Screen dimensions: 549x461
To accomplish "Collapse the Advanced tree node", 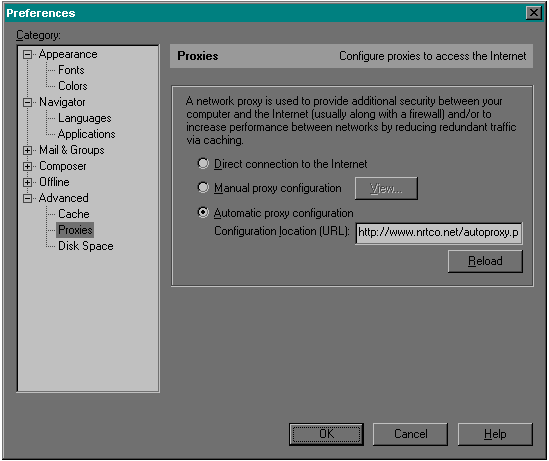I will click(x=27, y=198).
